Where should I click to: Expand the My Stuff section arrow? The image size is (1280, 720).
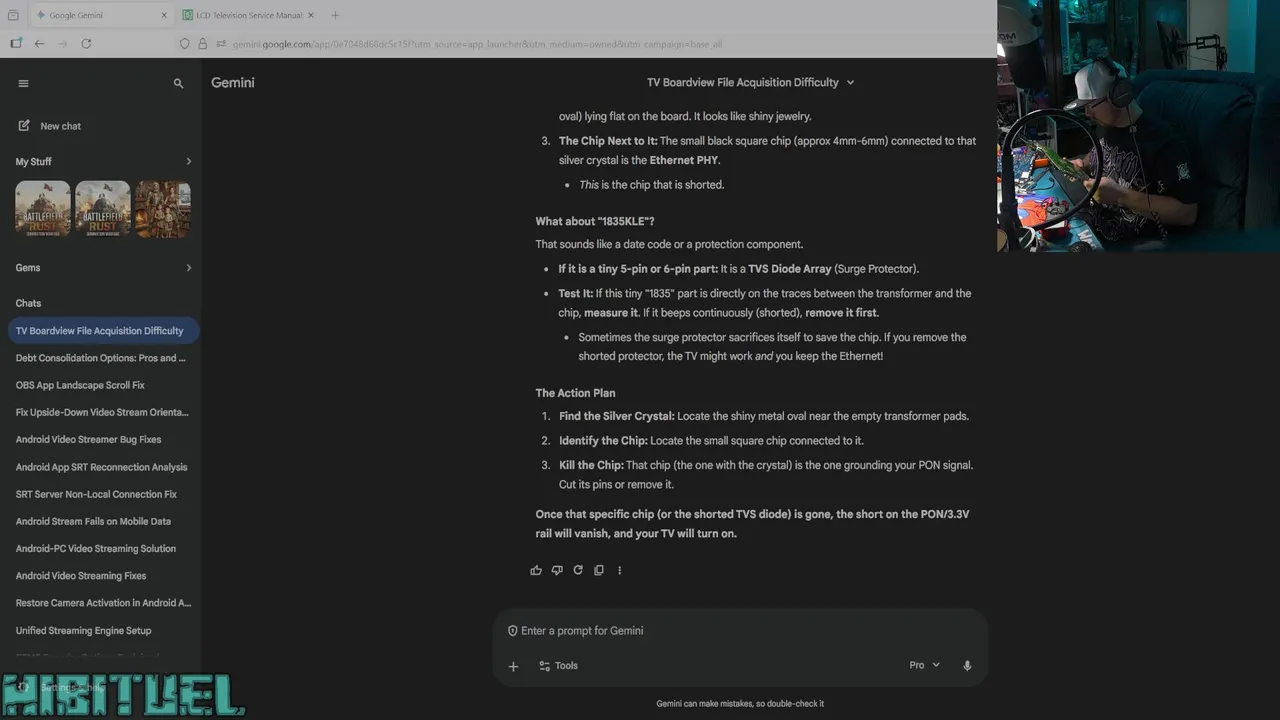pos(188,161)
